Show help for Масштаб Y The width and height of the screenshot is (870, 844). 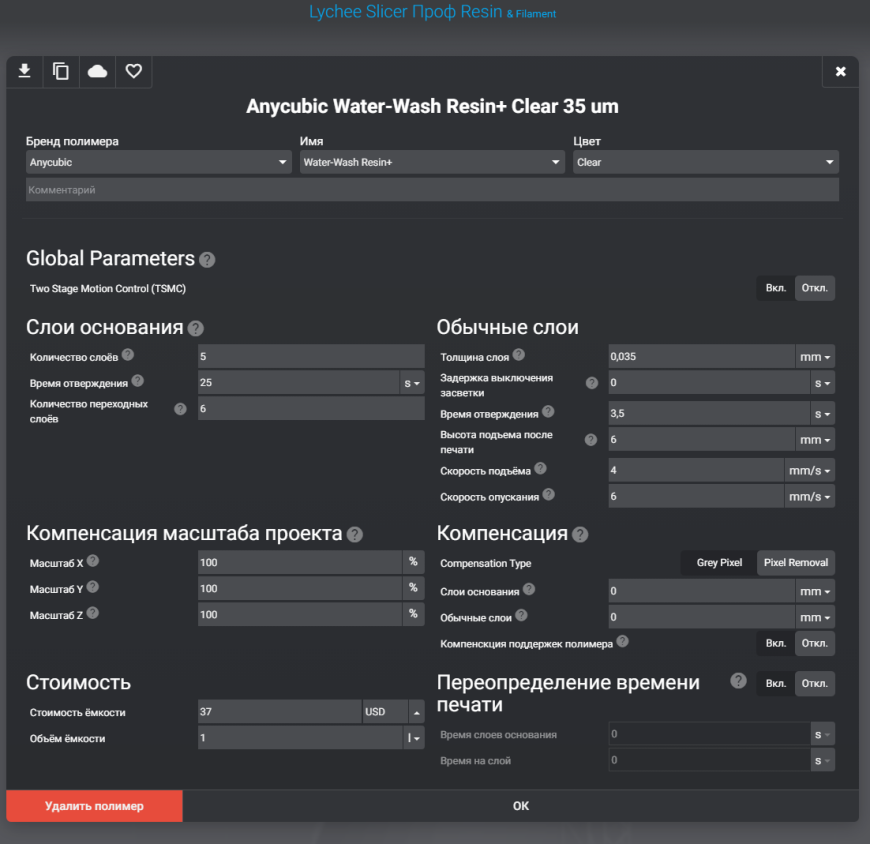(x=93, y=587)
